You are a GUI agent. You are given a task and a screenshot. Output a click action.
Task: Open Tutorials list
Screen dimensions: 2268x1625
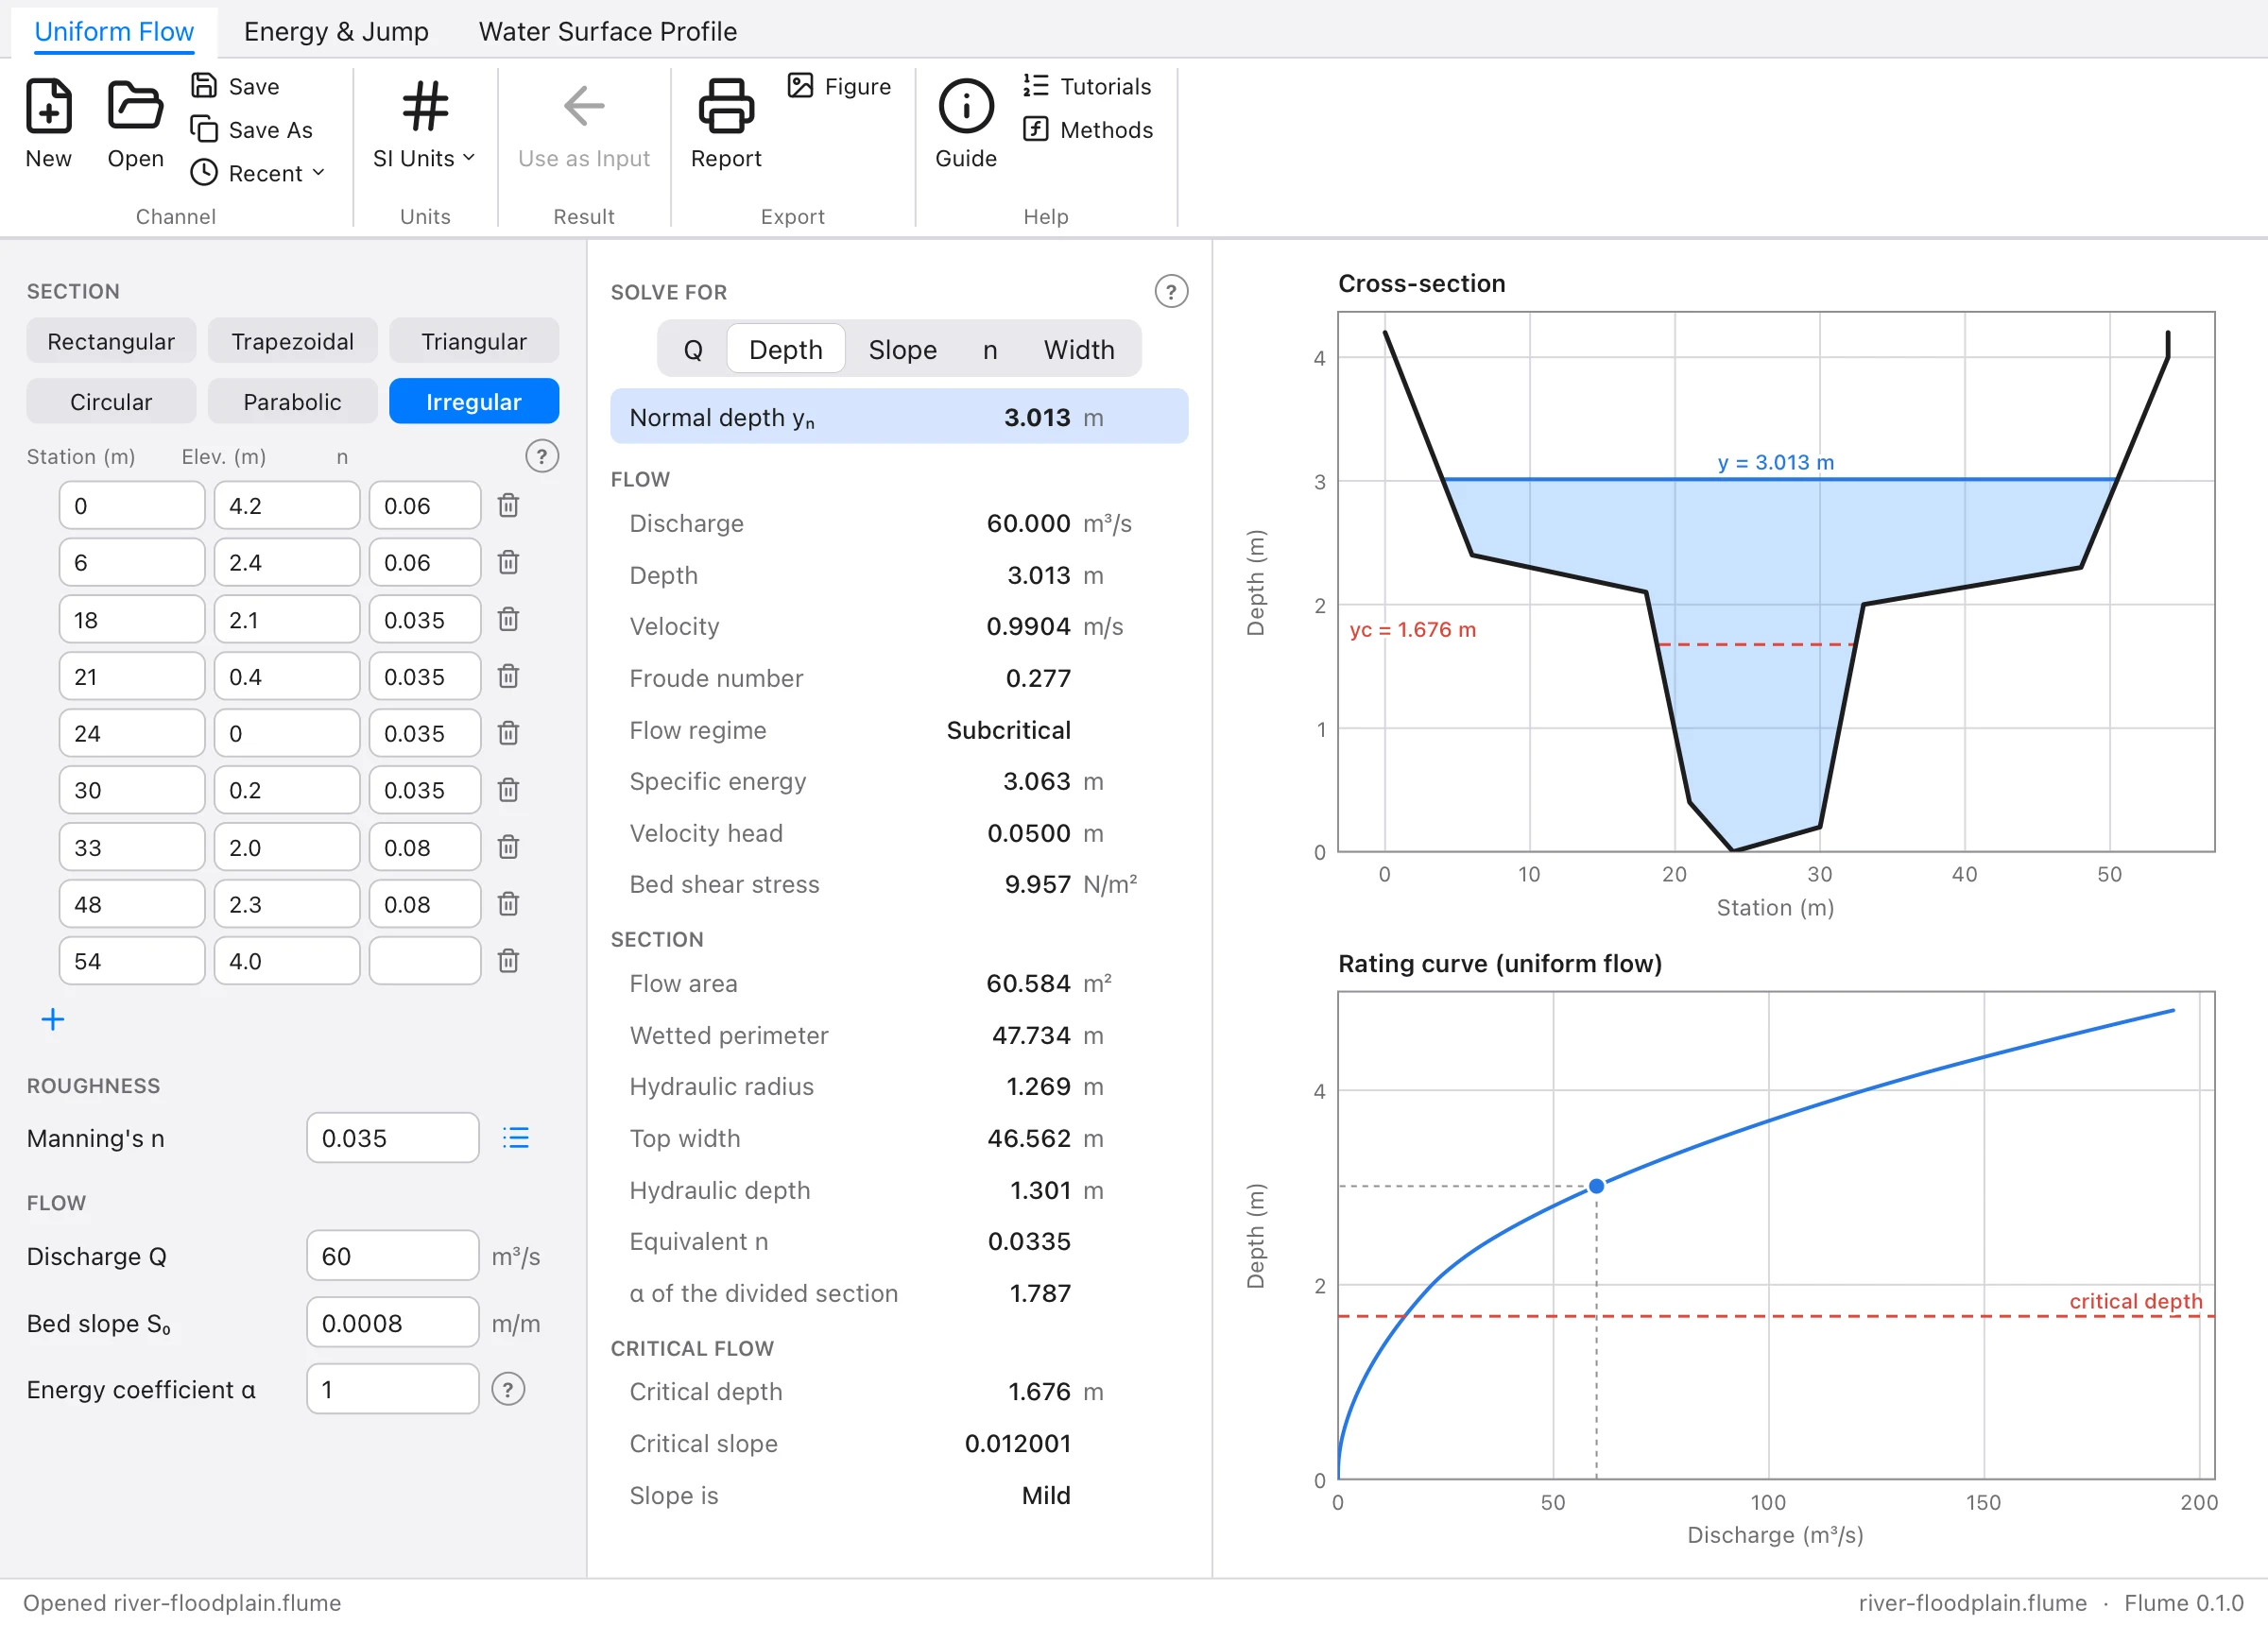click(1087, 86)
